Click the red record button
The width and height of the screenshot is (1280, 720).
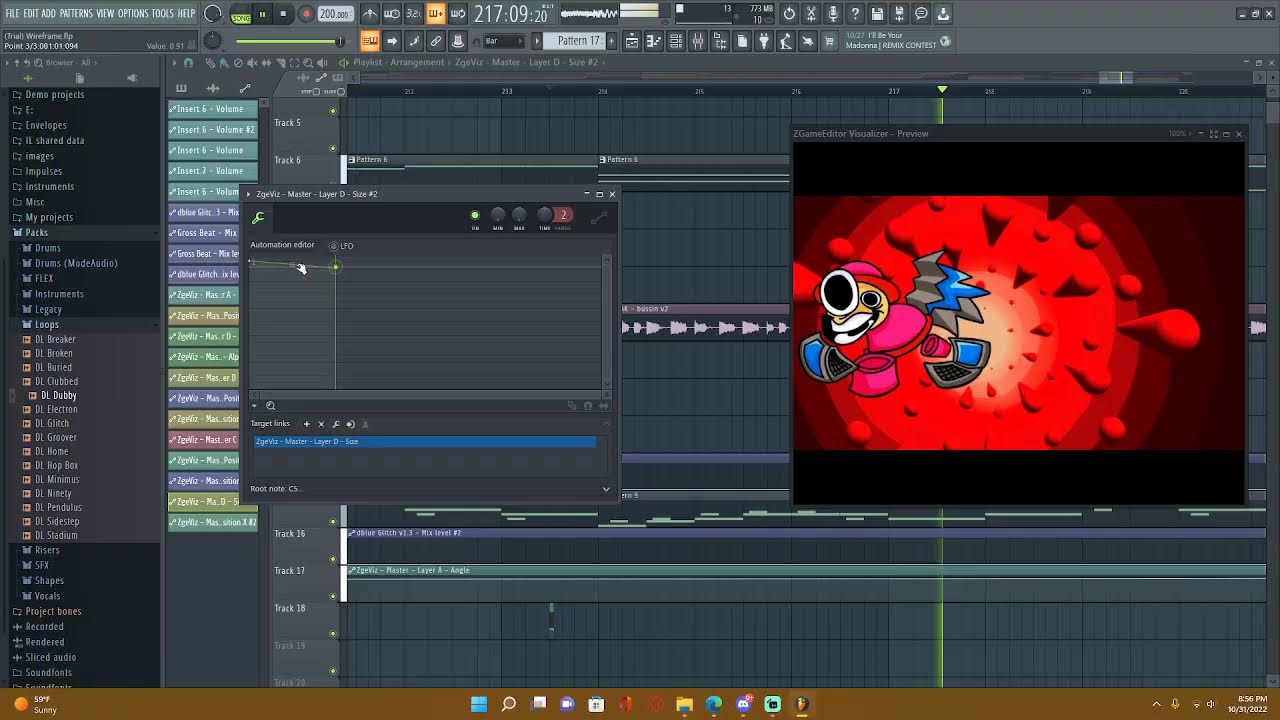306,15
